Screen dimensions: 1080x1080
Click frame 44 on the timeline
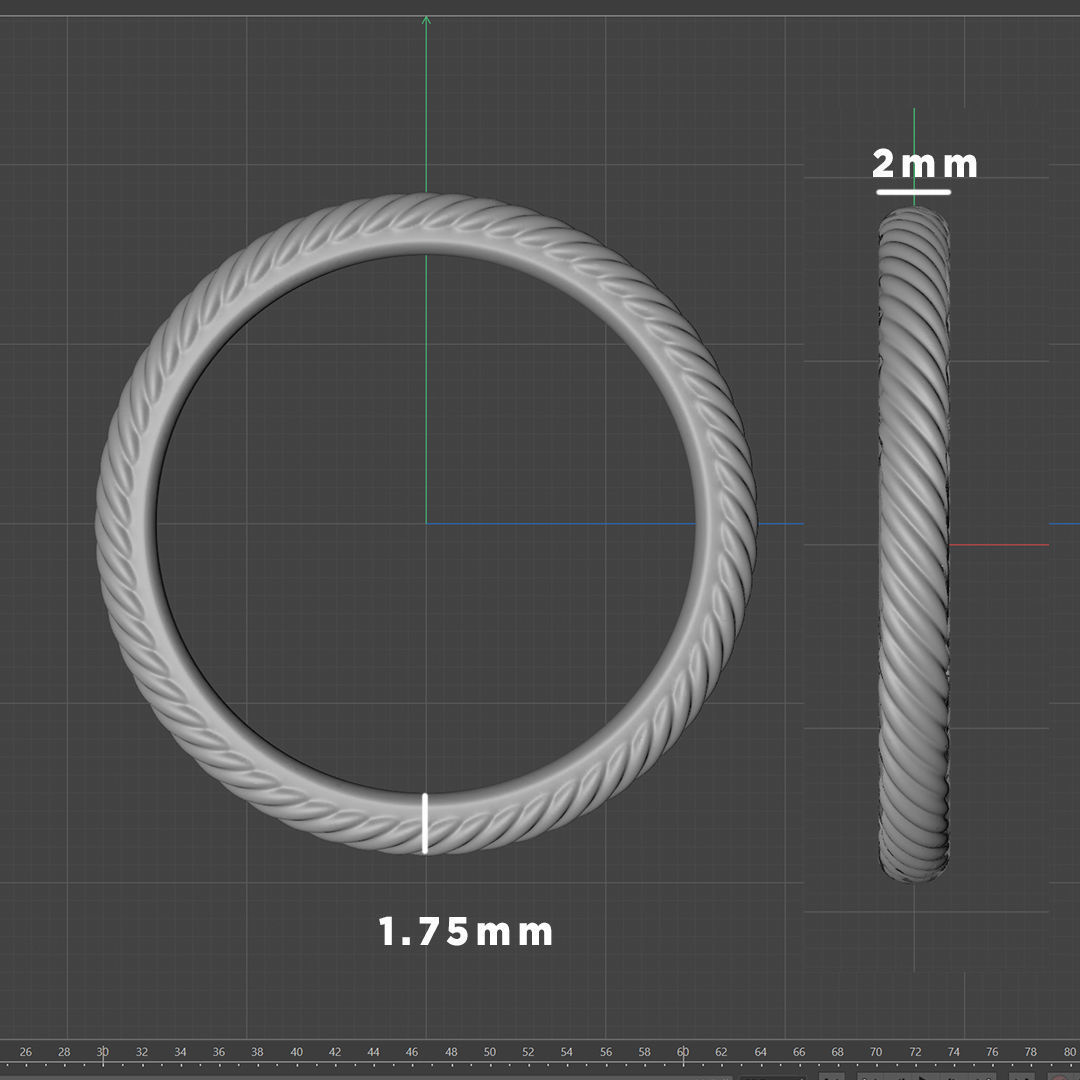pyautogui.click(x=373, y=1052)
